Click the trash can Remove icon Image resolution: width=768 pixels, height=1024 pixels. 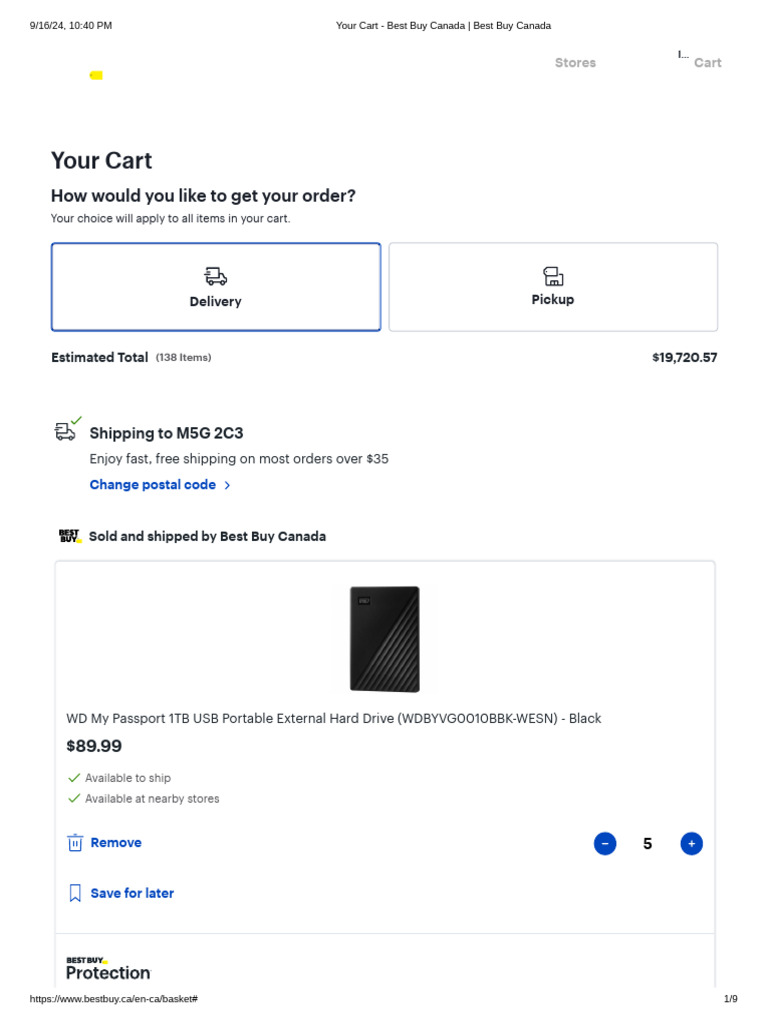(75, 843)
